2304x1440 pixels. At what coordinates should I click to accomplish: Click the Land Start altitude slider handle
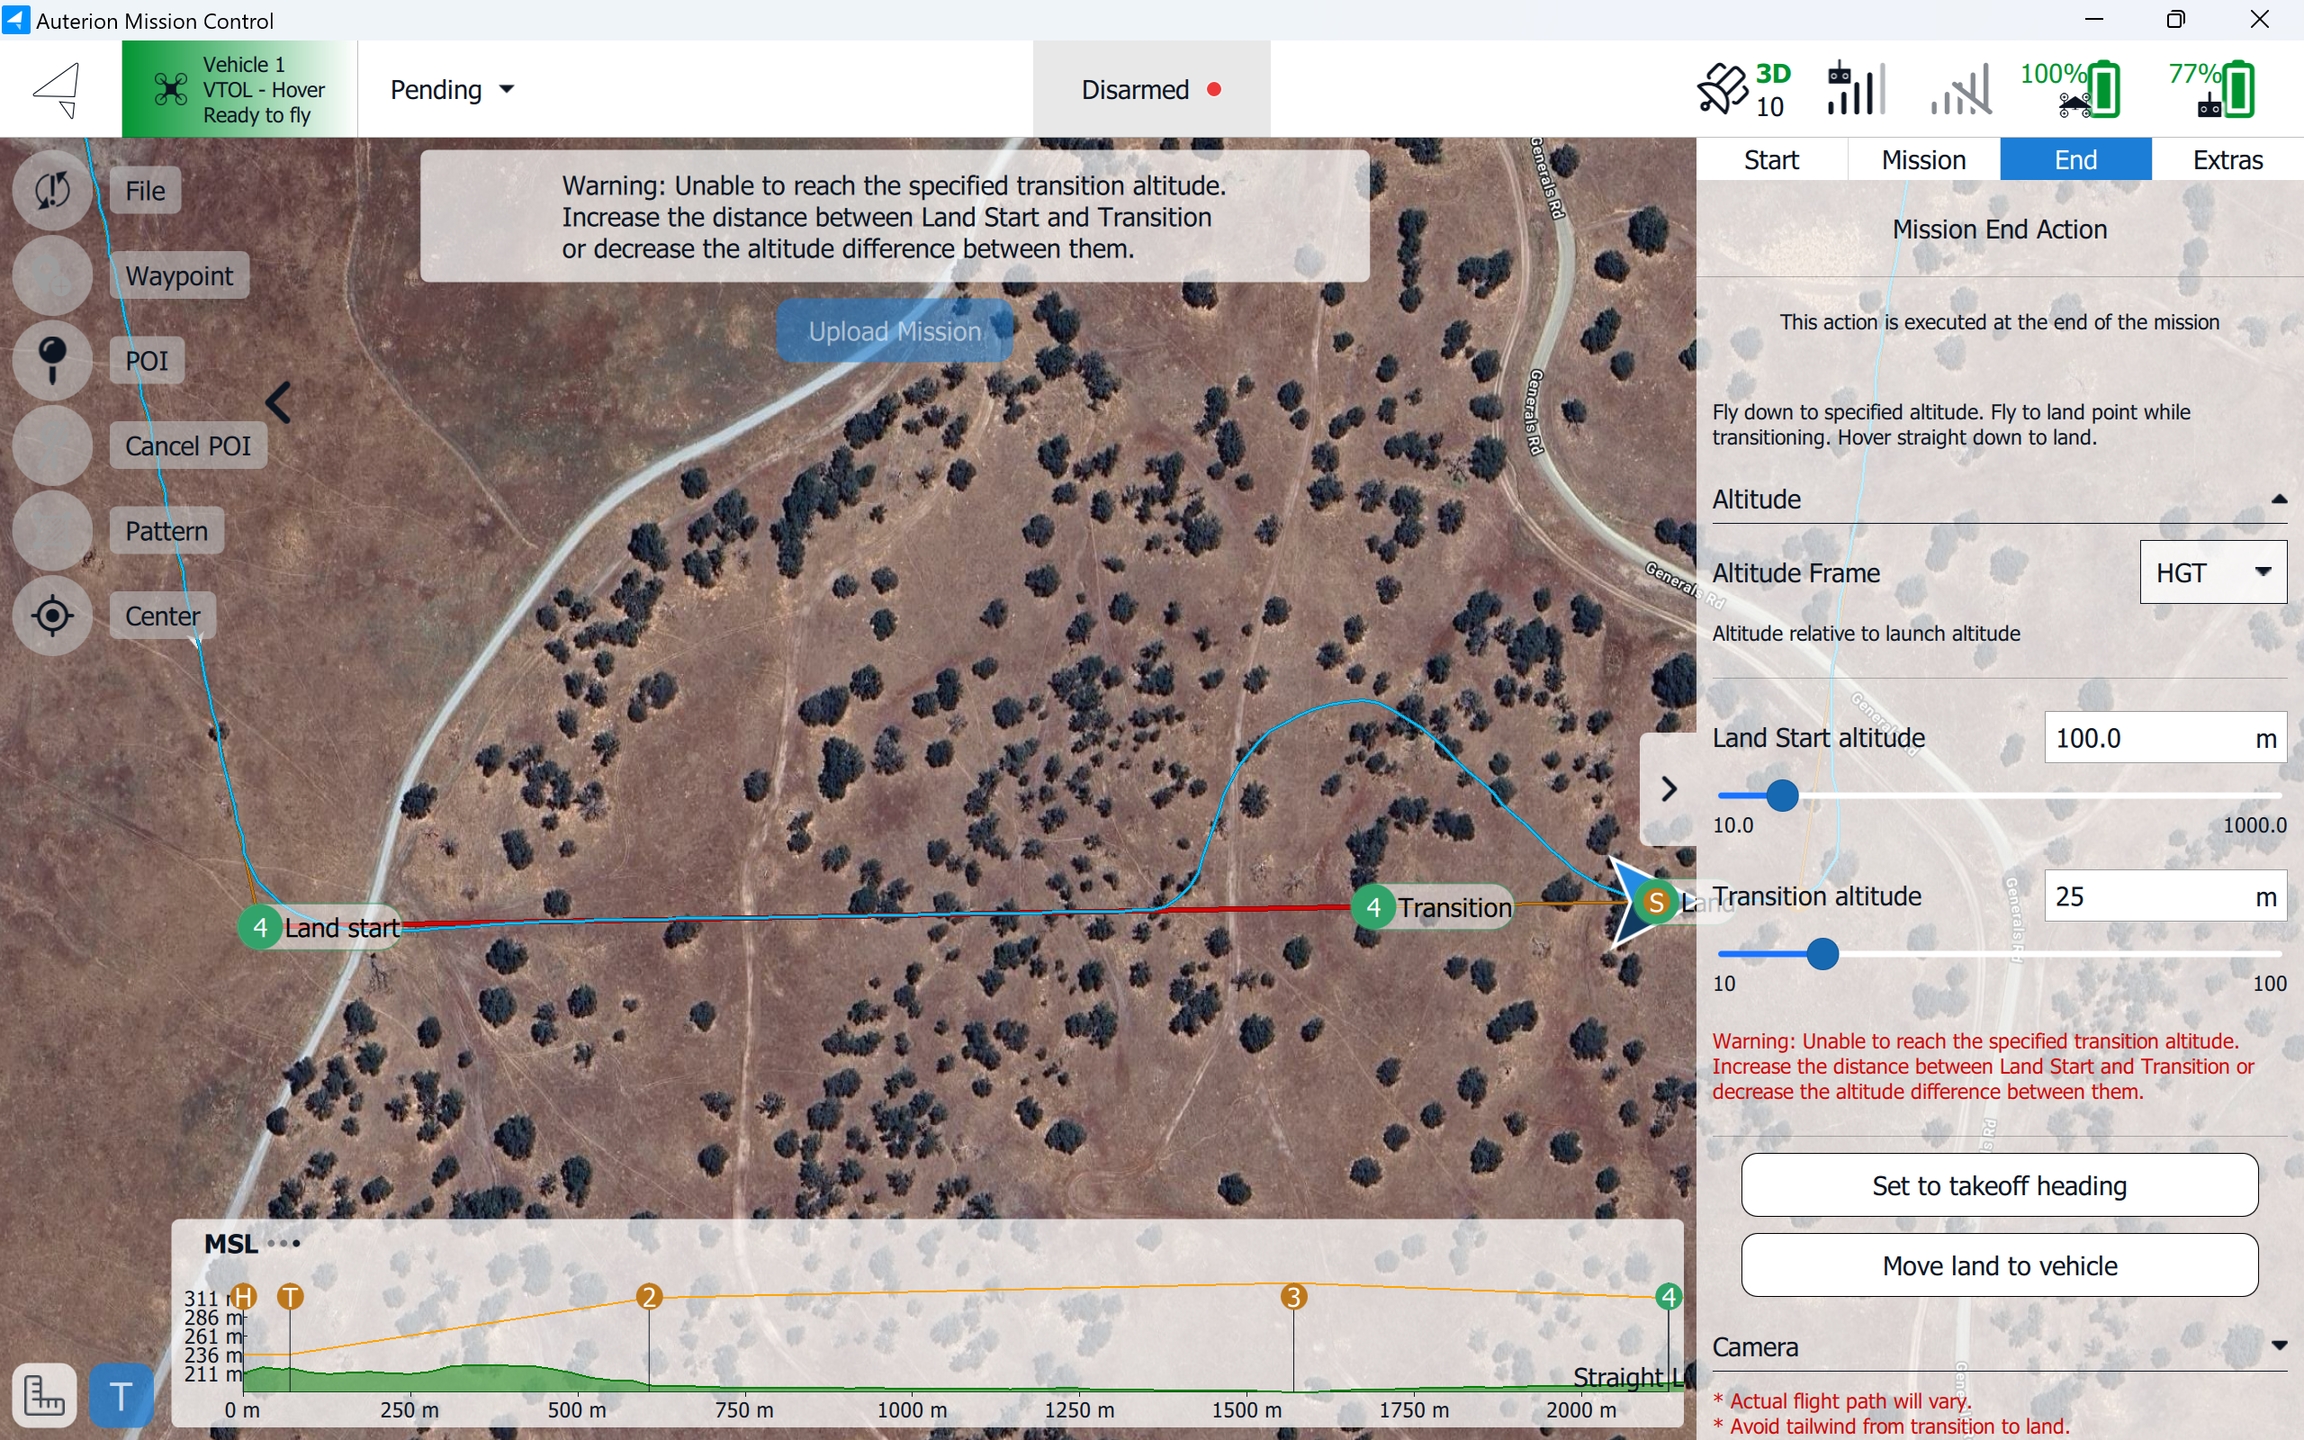point(1781,796)
